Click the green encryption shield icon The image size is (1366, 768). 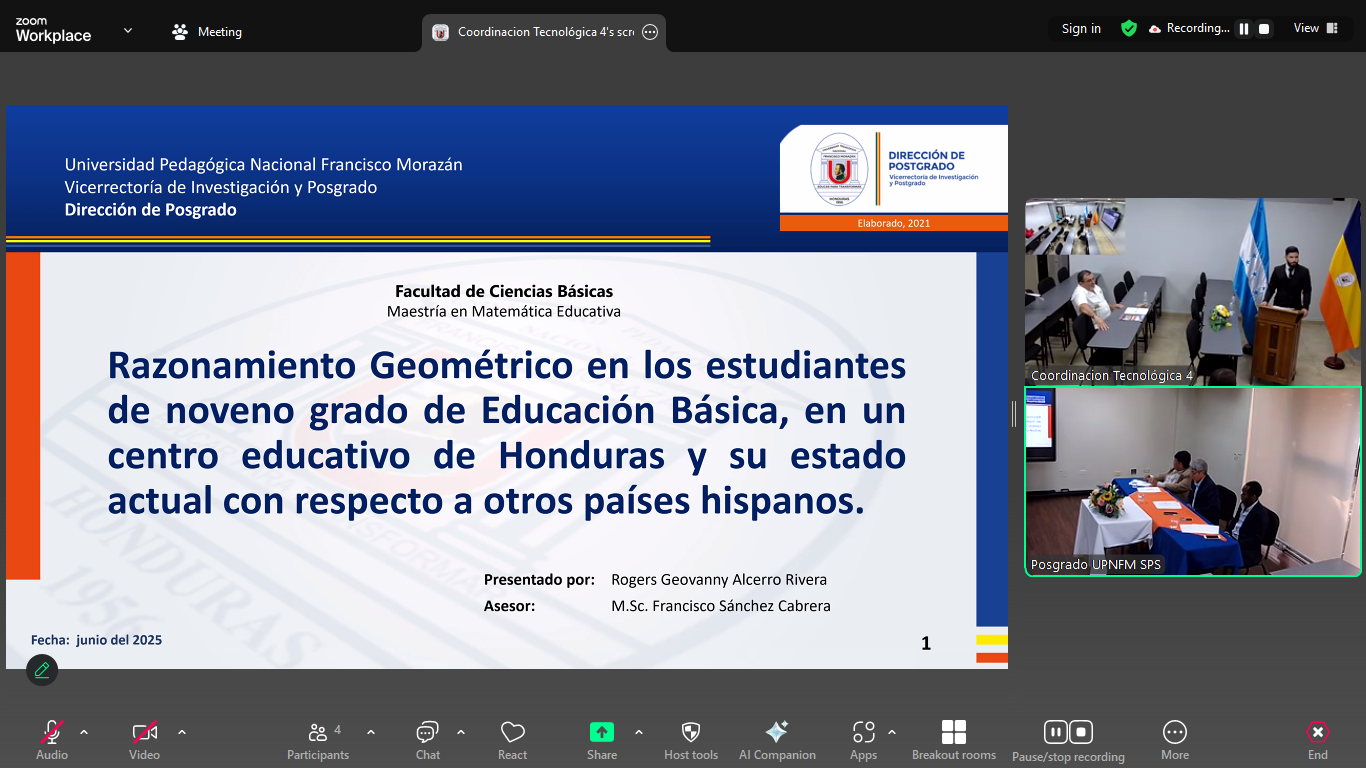coord(1129,29)
